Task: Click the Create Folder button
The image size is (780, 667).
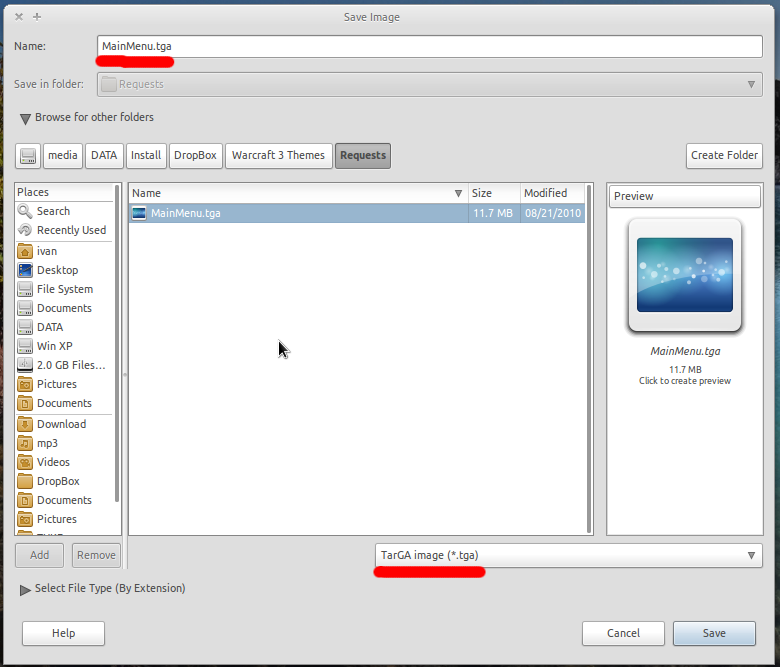Action: point(724,156)
